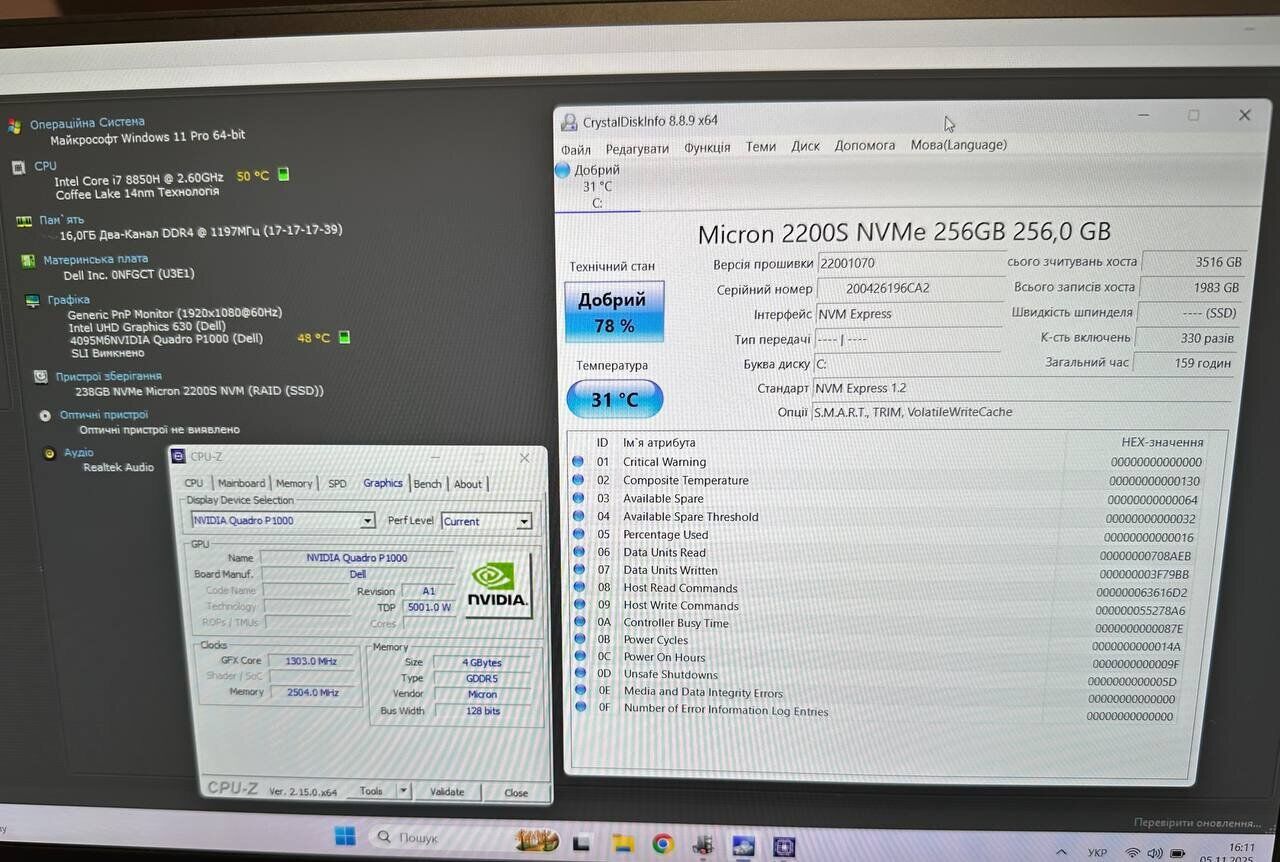Viewport: 1280px width, 862px height.
Task: Open File Explorer from the taskbar
Action: [623, 843]
